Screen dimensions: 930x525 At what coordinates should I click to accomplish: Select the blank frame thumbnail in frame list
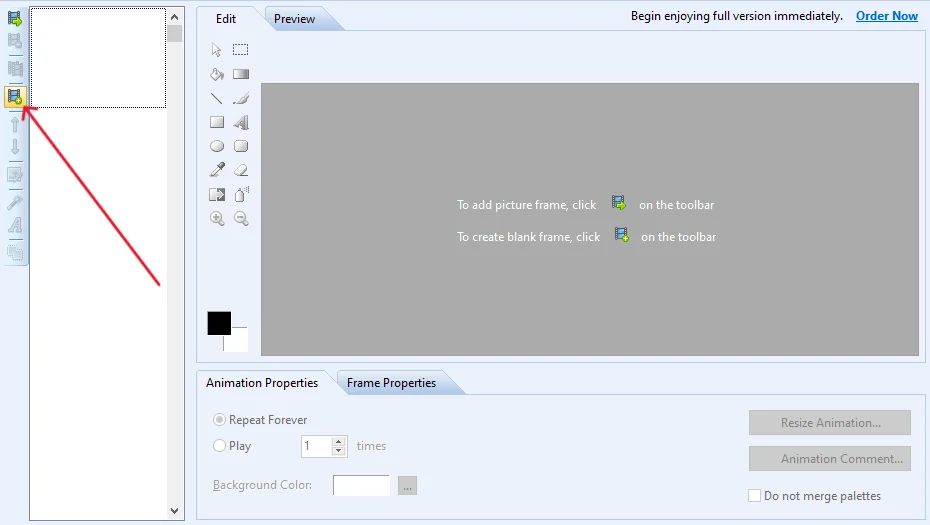98,58
